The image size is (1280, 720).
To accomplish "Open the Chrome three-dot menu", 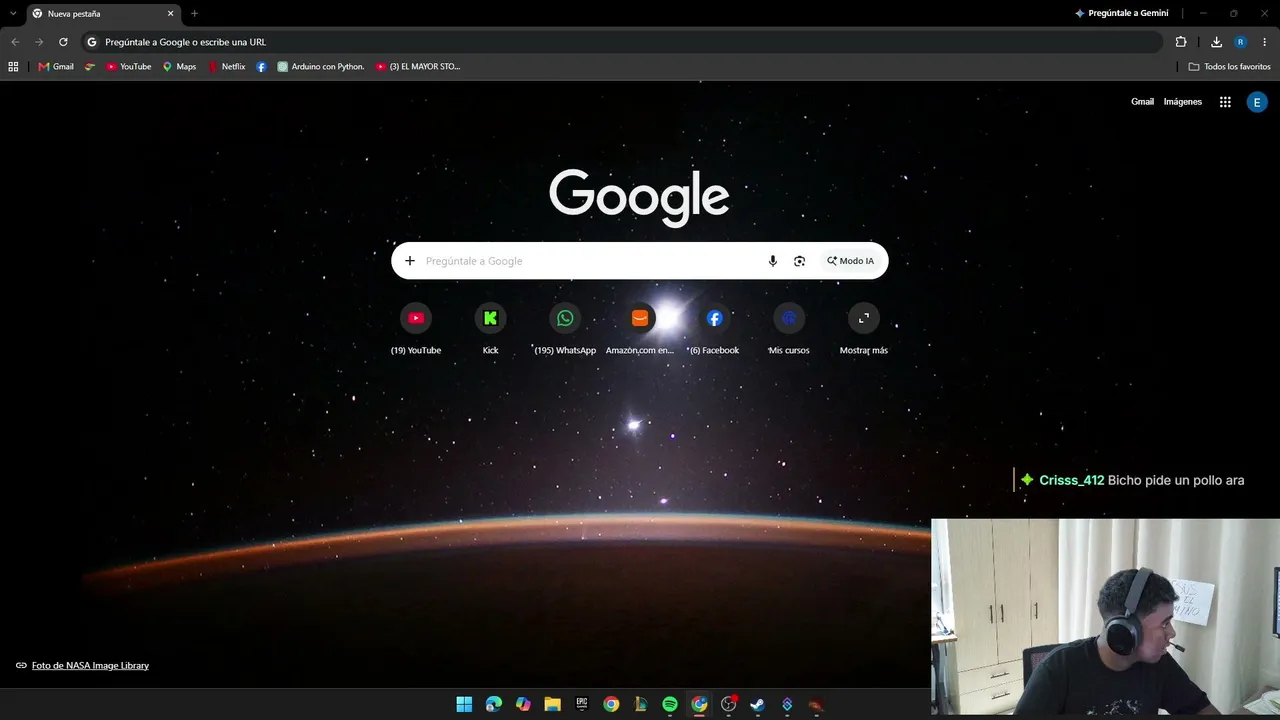I will [x=1265, y=42].
